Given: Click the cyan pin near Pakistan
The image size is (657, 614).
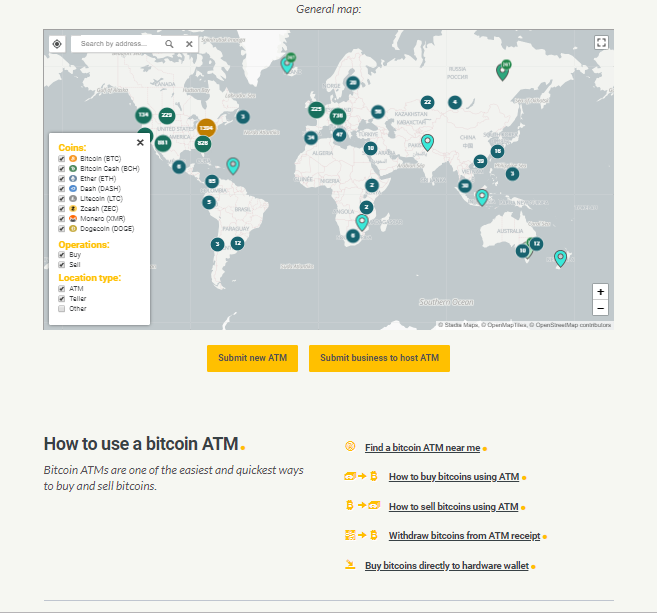Looking at the screenshot, I should coord(427,142).
